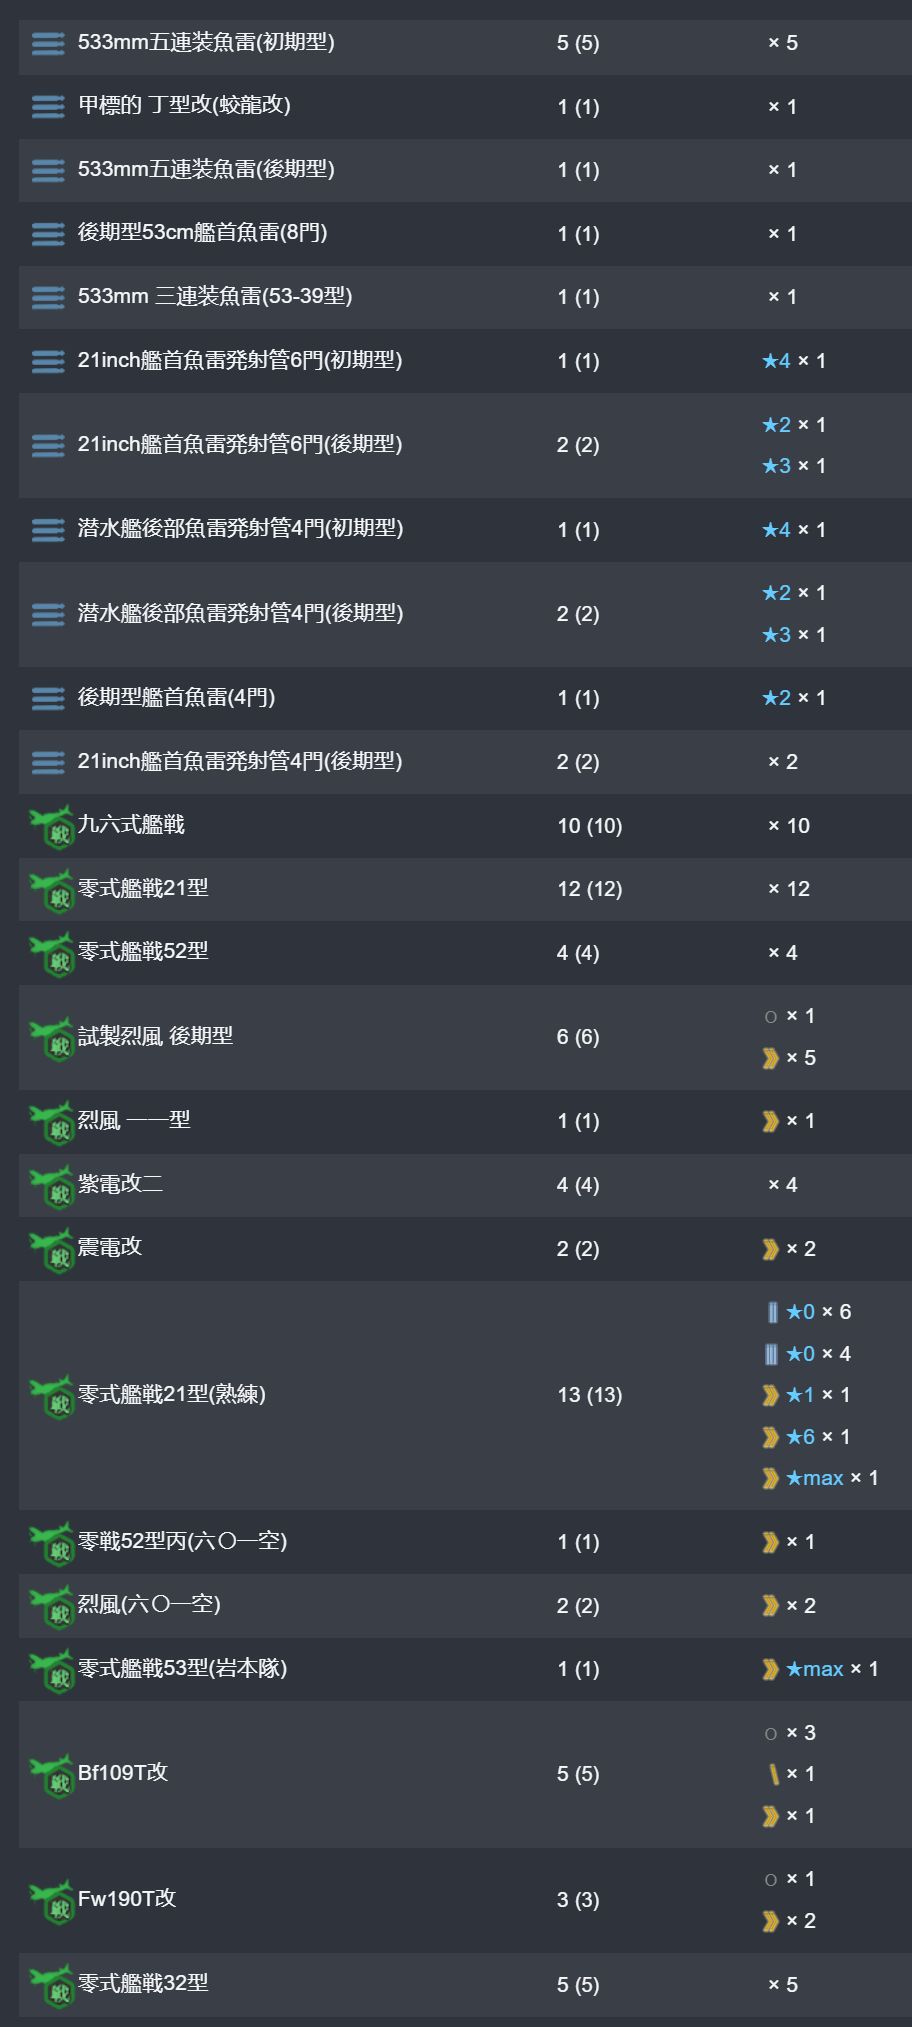Select fighter plane icon next to 九六式艦戦

point(52,826)
